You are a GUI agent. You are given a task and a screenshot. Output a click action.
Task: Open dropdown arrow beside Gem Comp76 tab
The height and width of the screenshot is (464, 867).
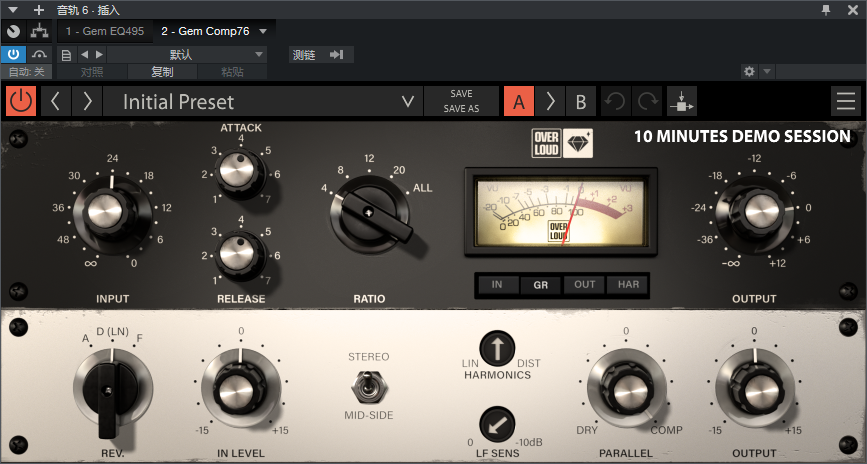tap(263, 32)
